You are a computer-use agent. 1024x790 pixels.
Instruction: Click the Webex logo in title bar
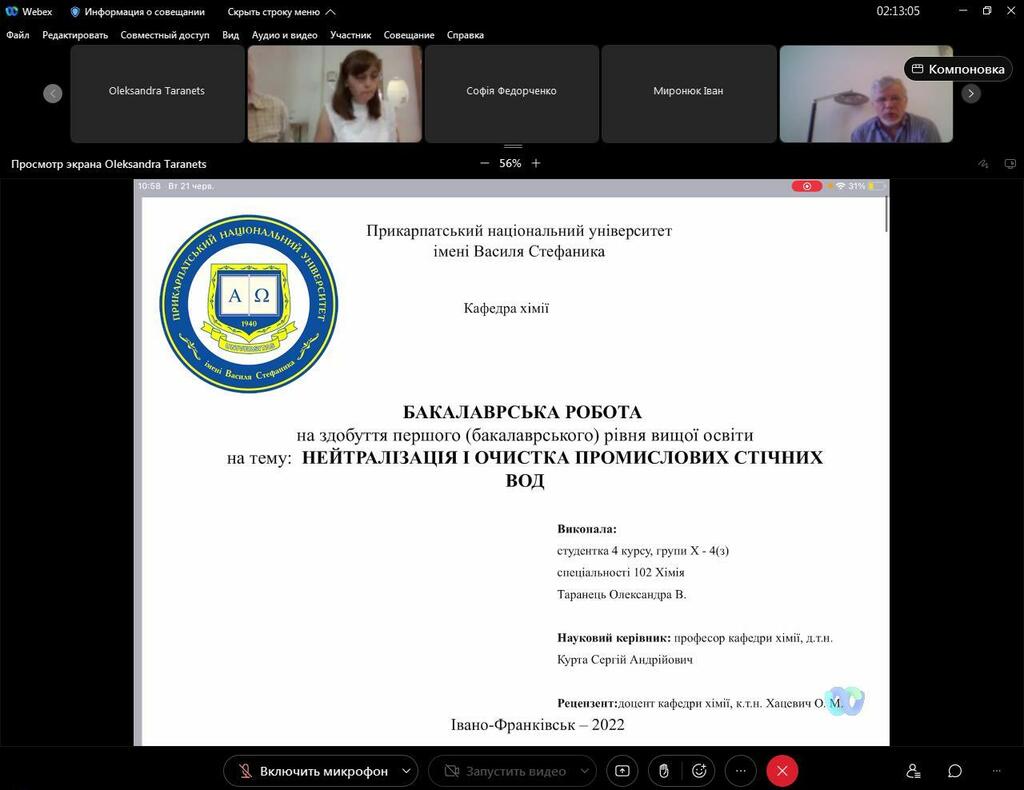pos(11,11)
